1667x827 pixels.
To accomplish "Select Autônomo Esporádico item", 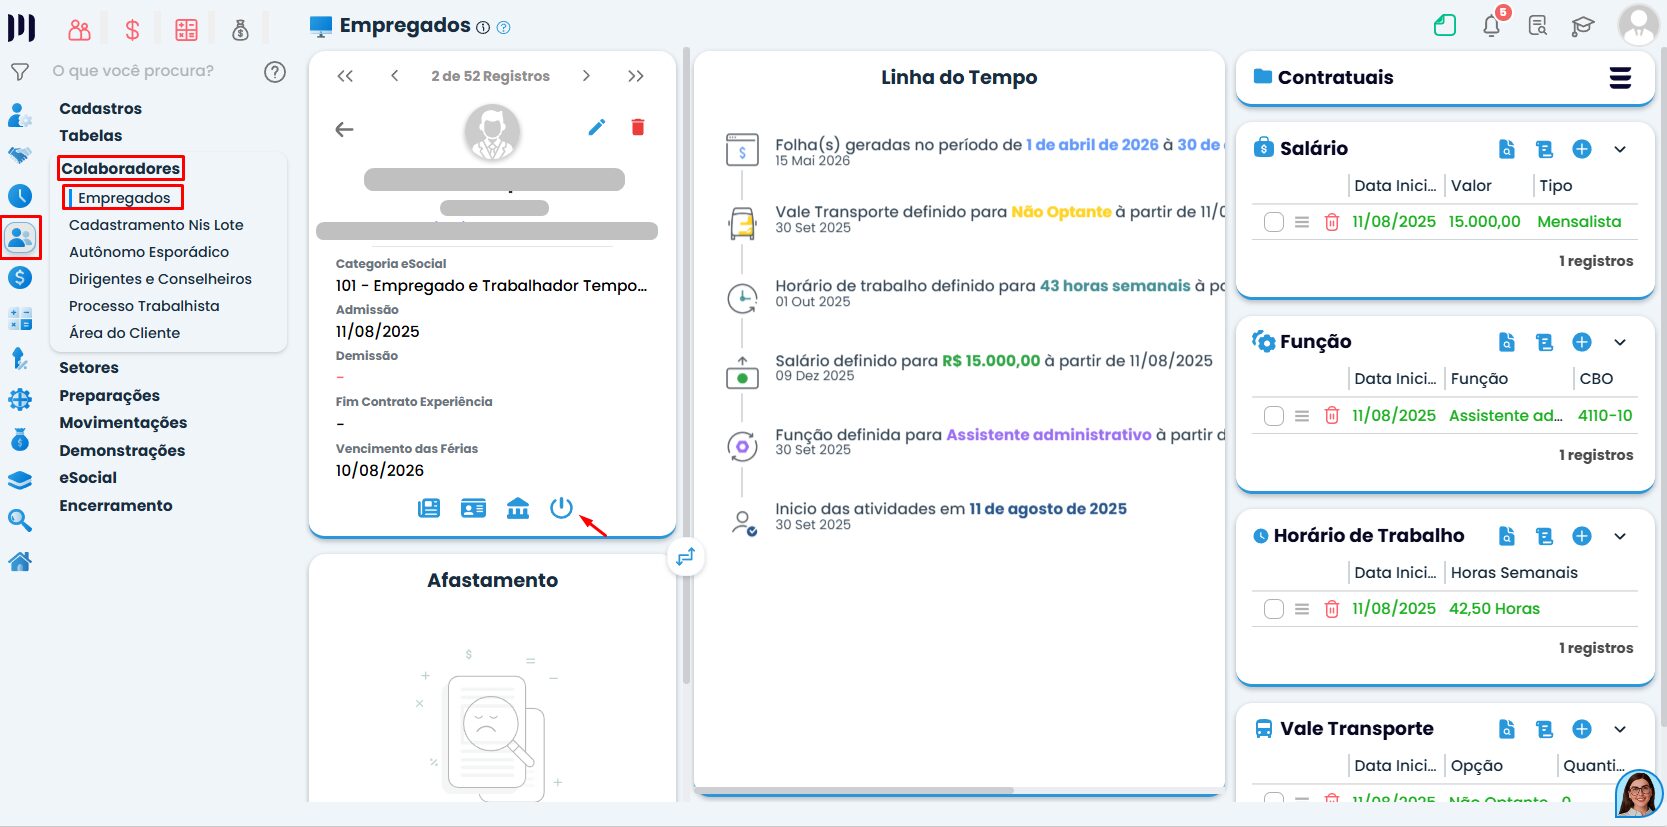I will click(x=149, y=252).
